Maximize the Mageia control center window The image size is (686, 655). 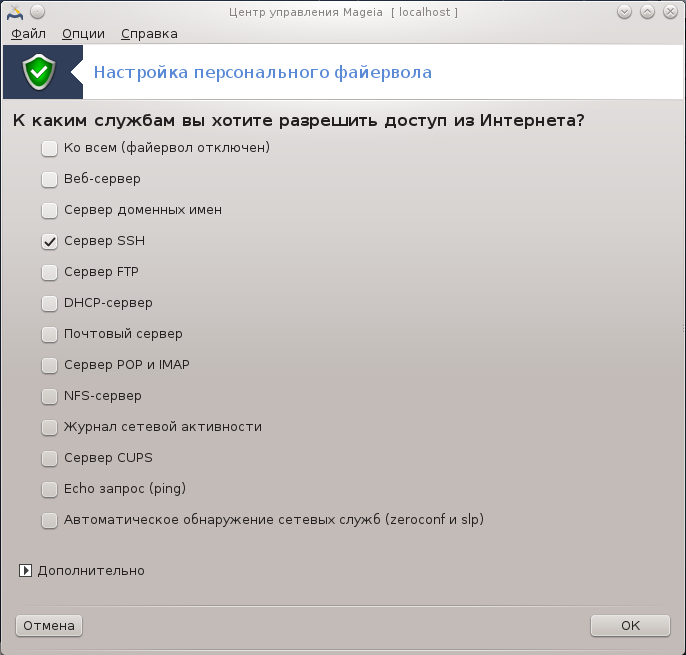pos(648,12)
